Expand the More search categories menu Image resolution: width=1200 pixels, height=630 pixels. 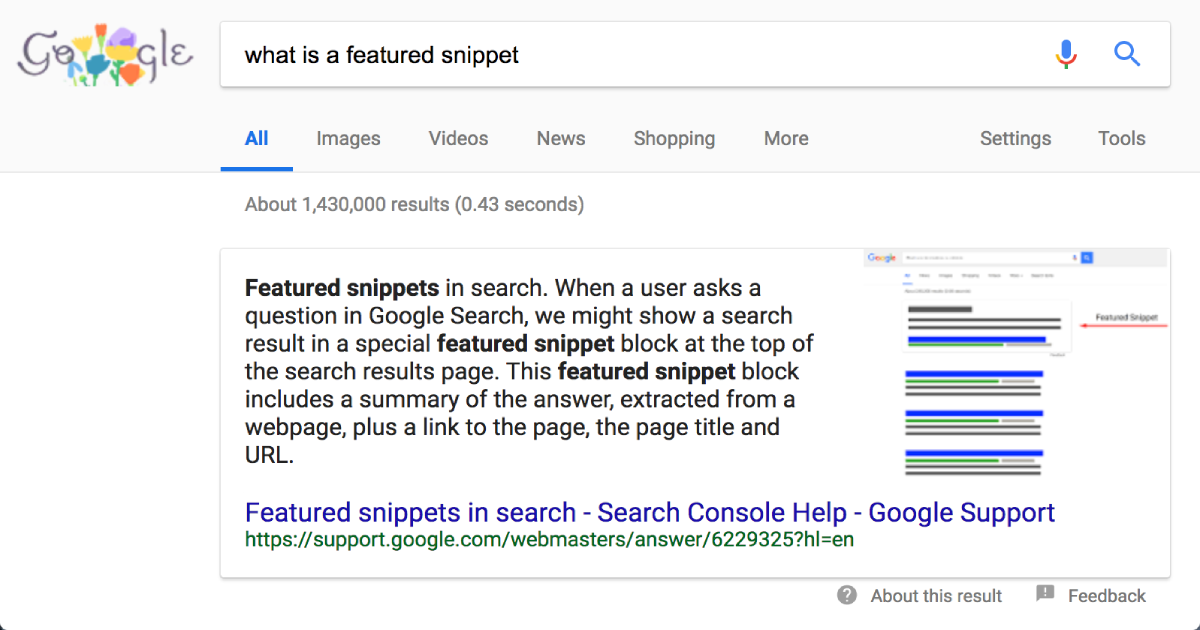click(x=786, y=139)
